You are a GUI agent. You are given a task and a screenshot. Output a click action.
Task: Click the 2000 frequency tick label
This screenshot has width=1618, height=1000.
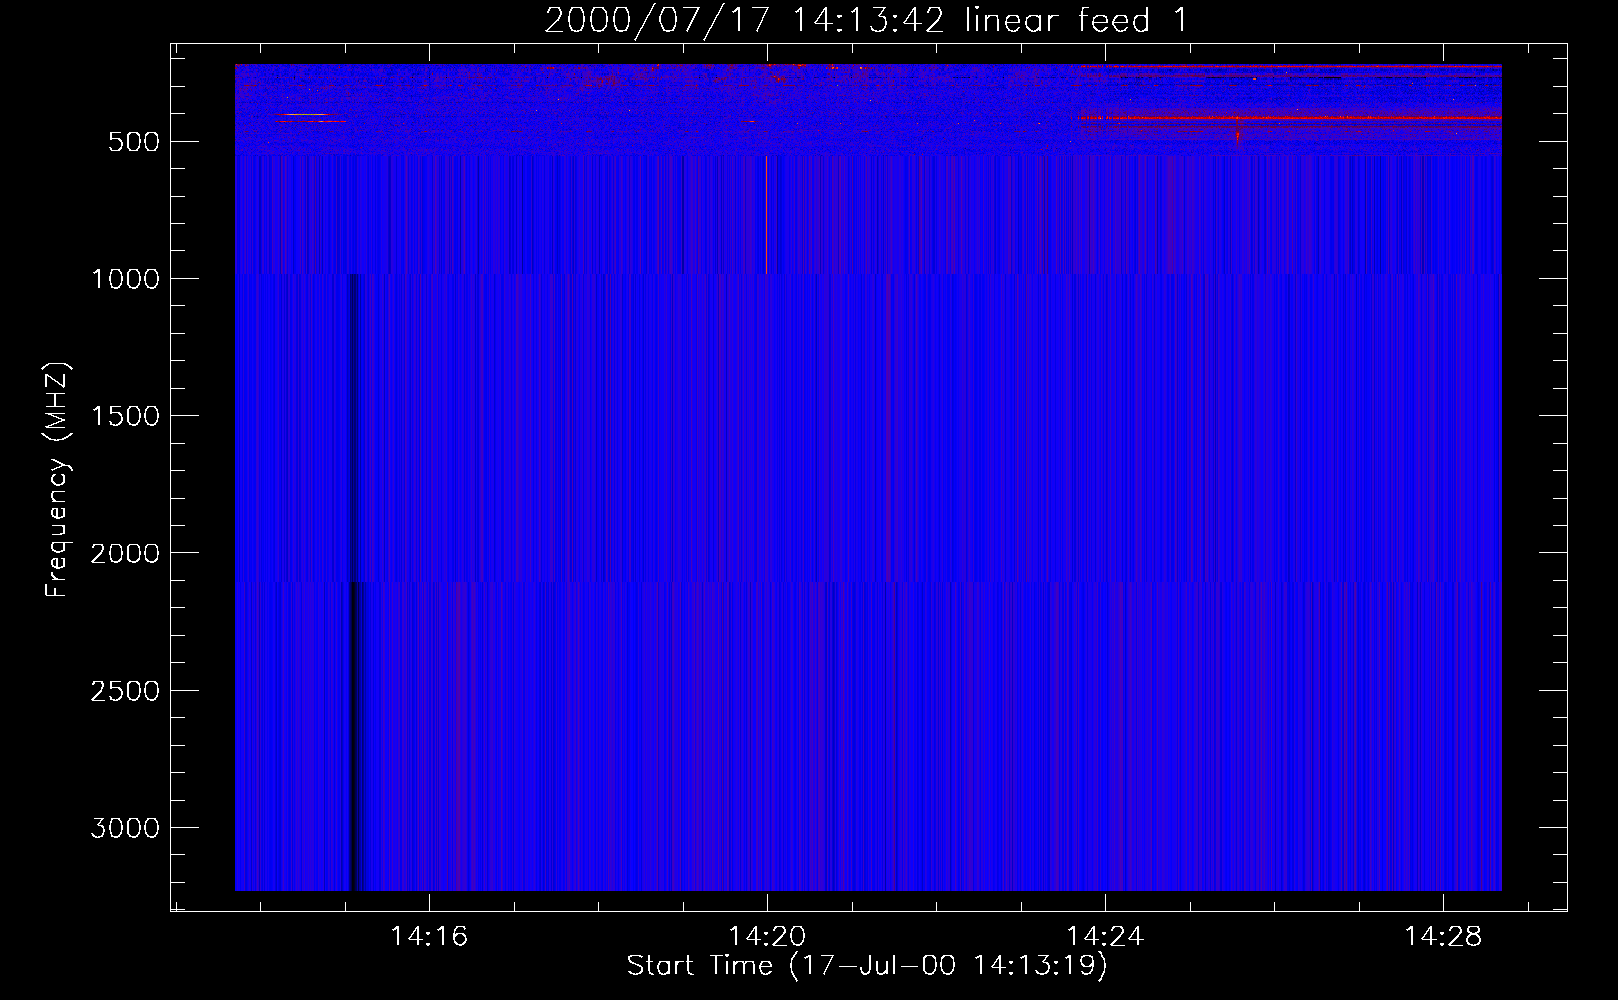tap(125, 553)
